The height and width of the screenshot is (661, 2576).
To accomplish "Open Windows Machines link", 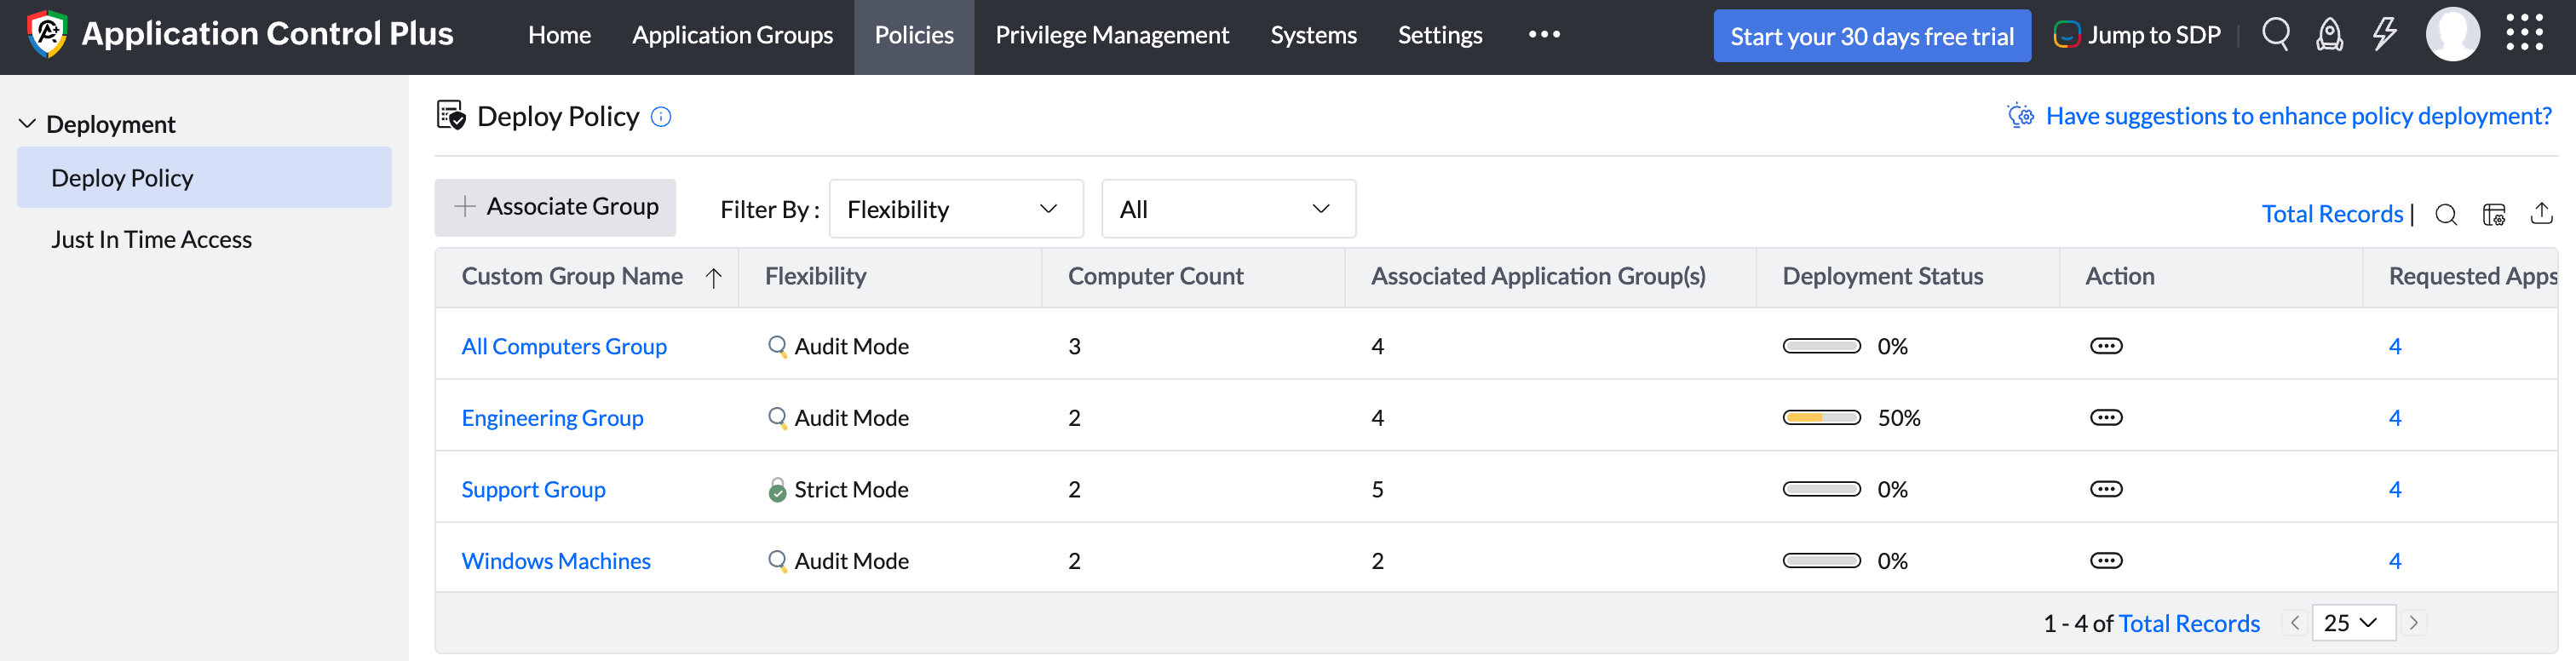I will (556, 561).
